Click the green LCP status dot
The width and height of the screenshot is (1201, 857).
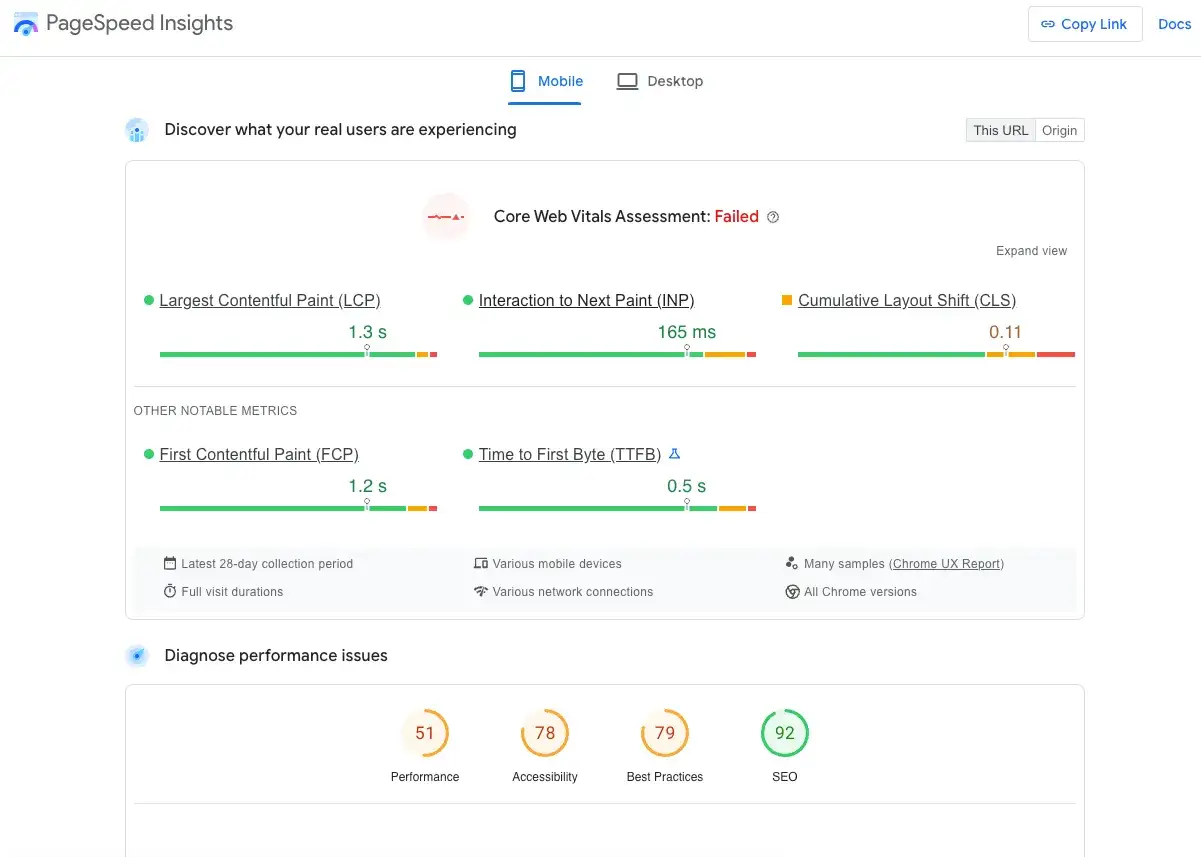pos(149,300)
